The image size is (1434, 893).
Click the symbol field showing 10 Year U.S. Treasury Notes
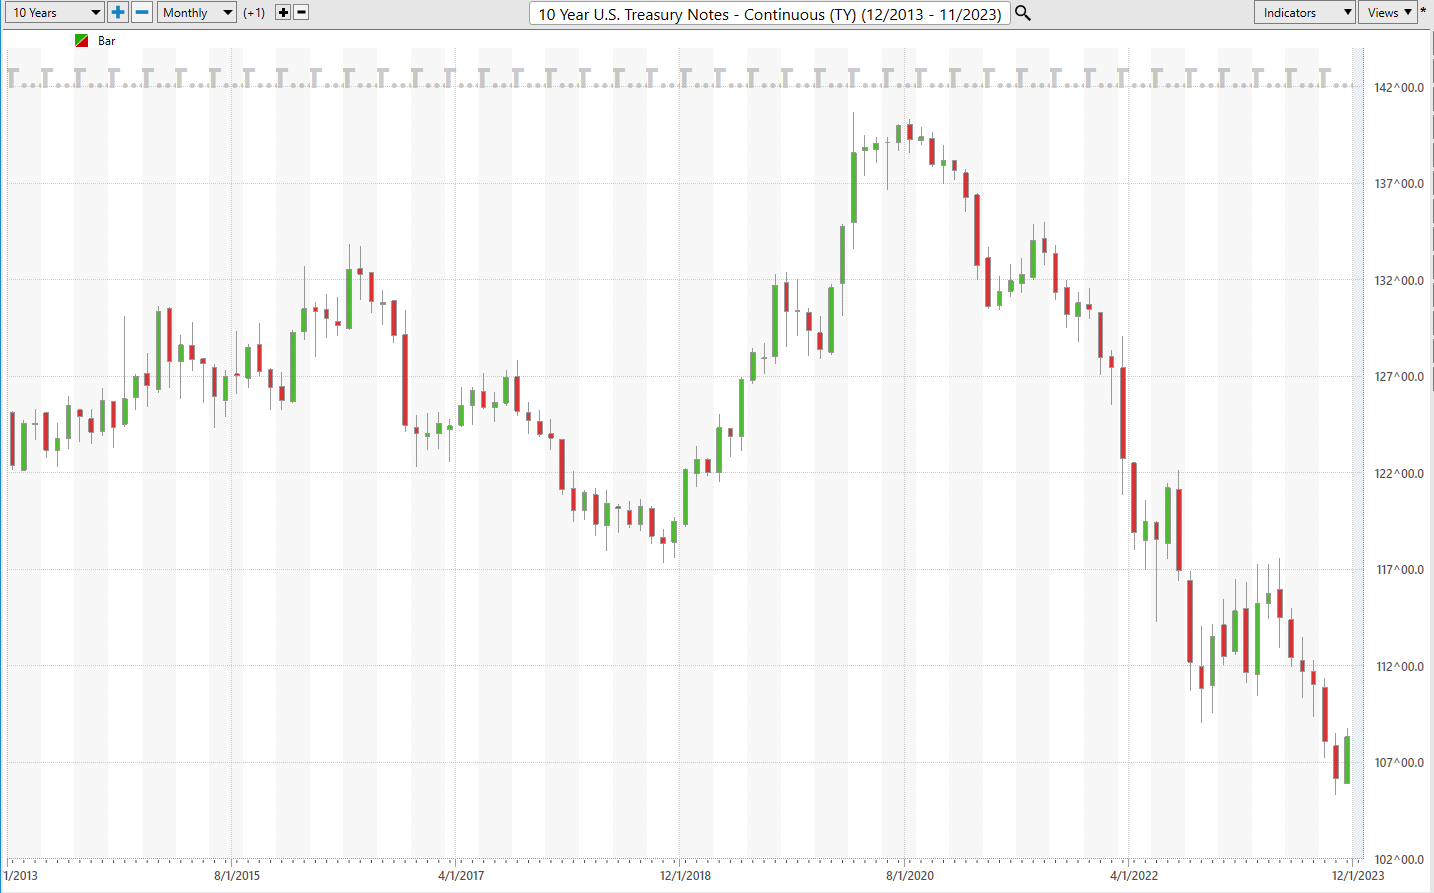pyautogui.click(x=770, y=14)
